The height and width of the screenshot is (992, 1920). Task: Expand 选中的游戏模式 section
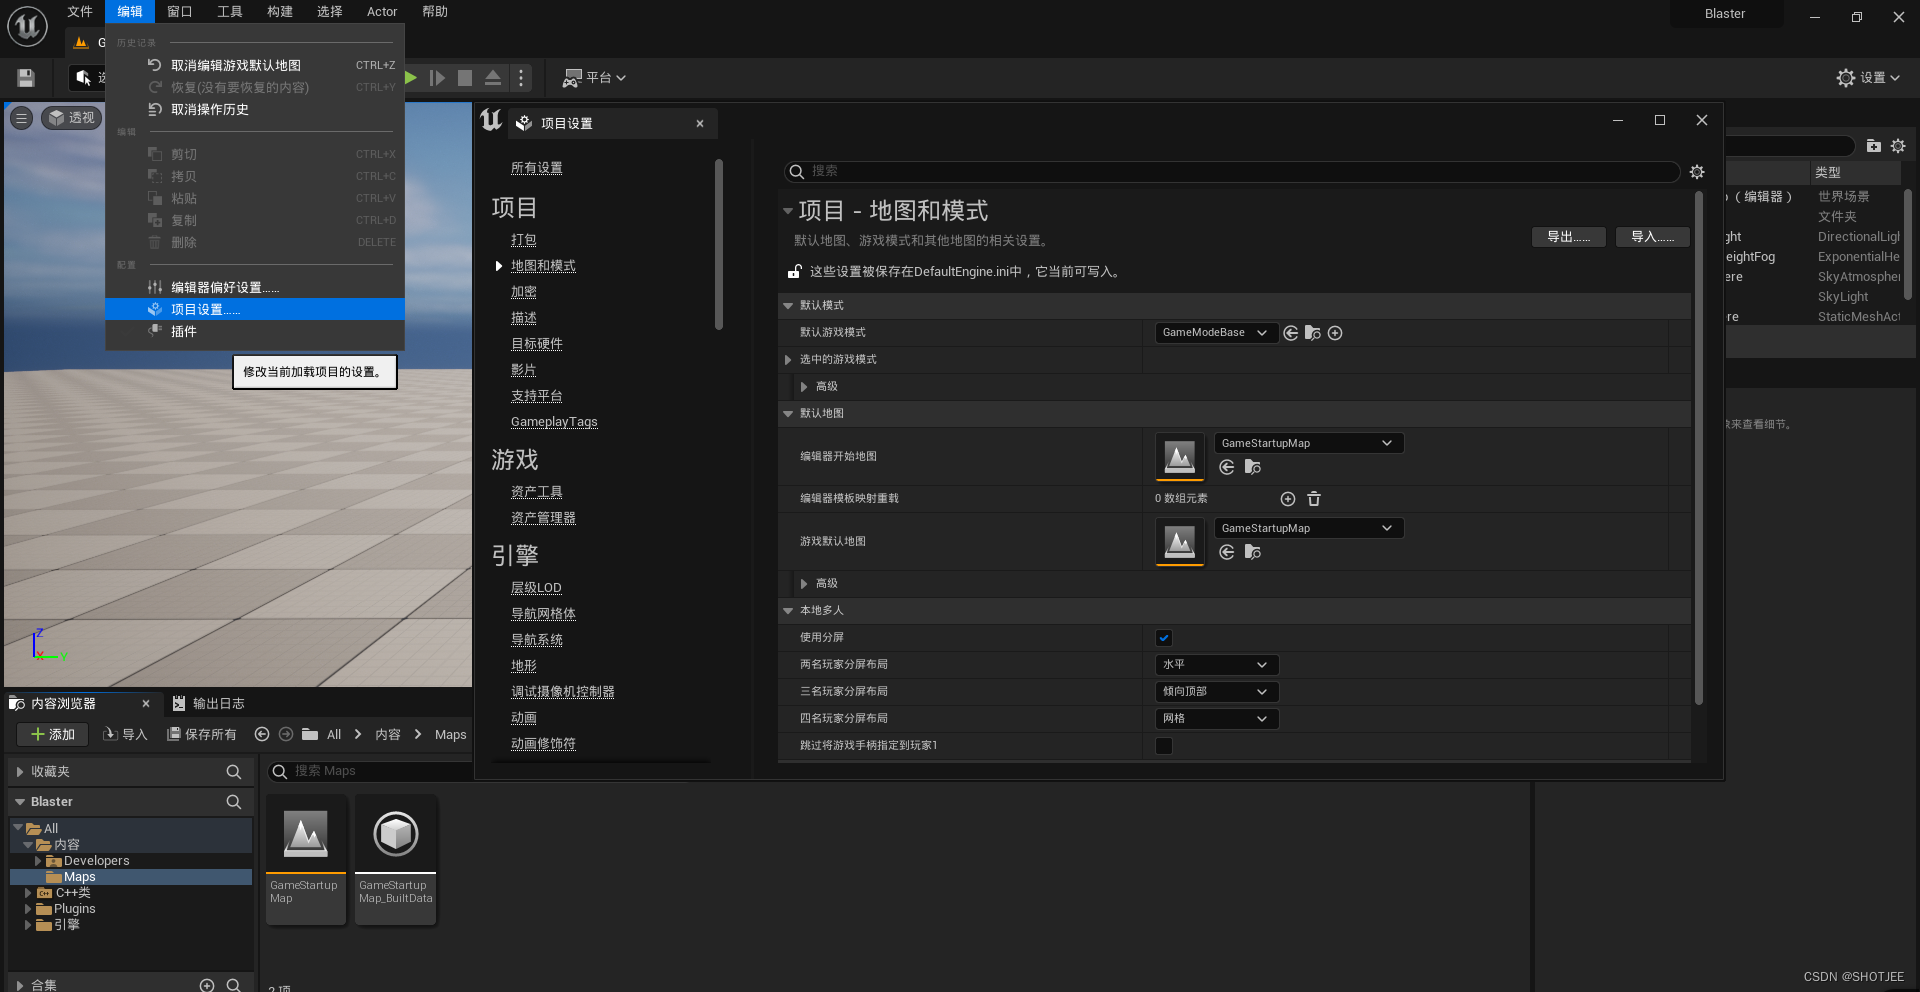click(x=788, y=360)
